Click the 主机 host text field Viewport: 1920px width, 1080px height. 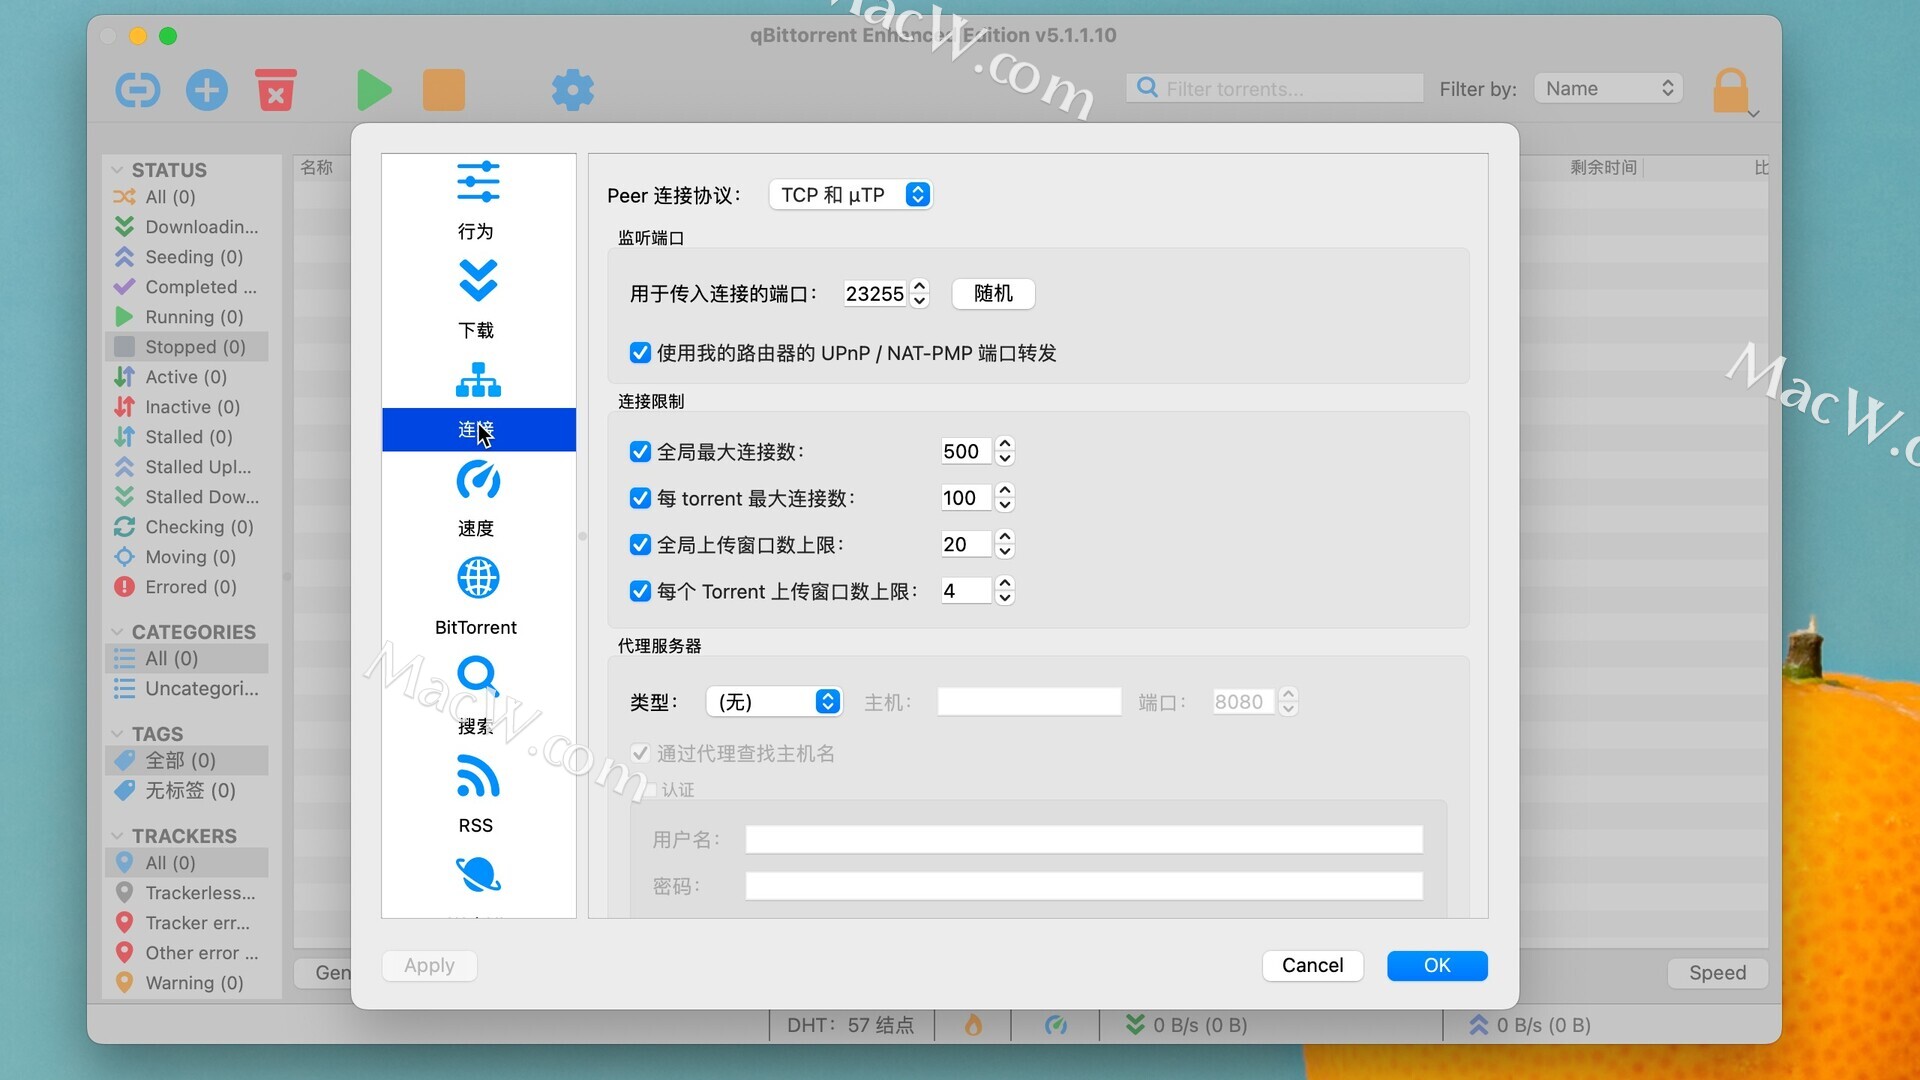[1029, 702]
